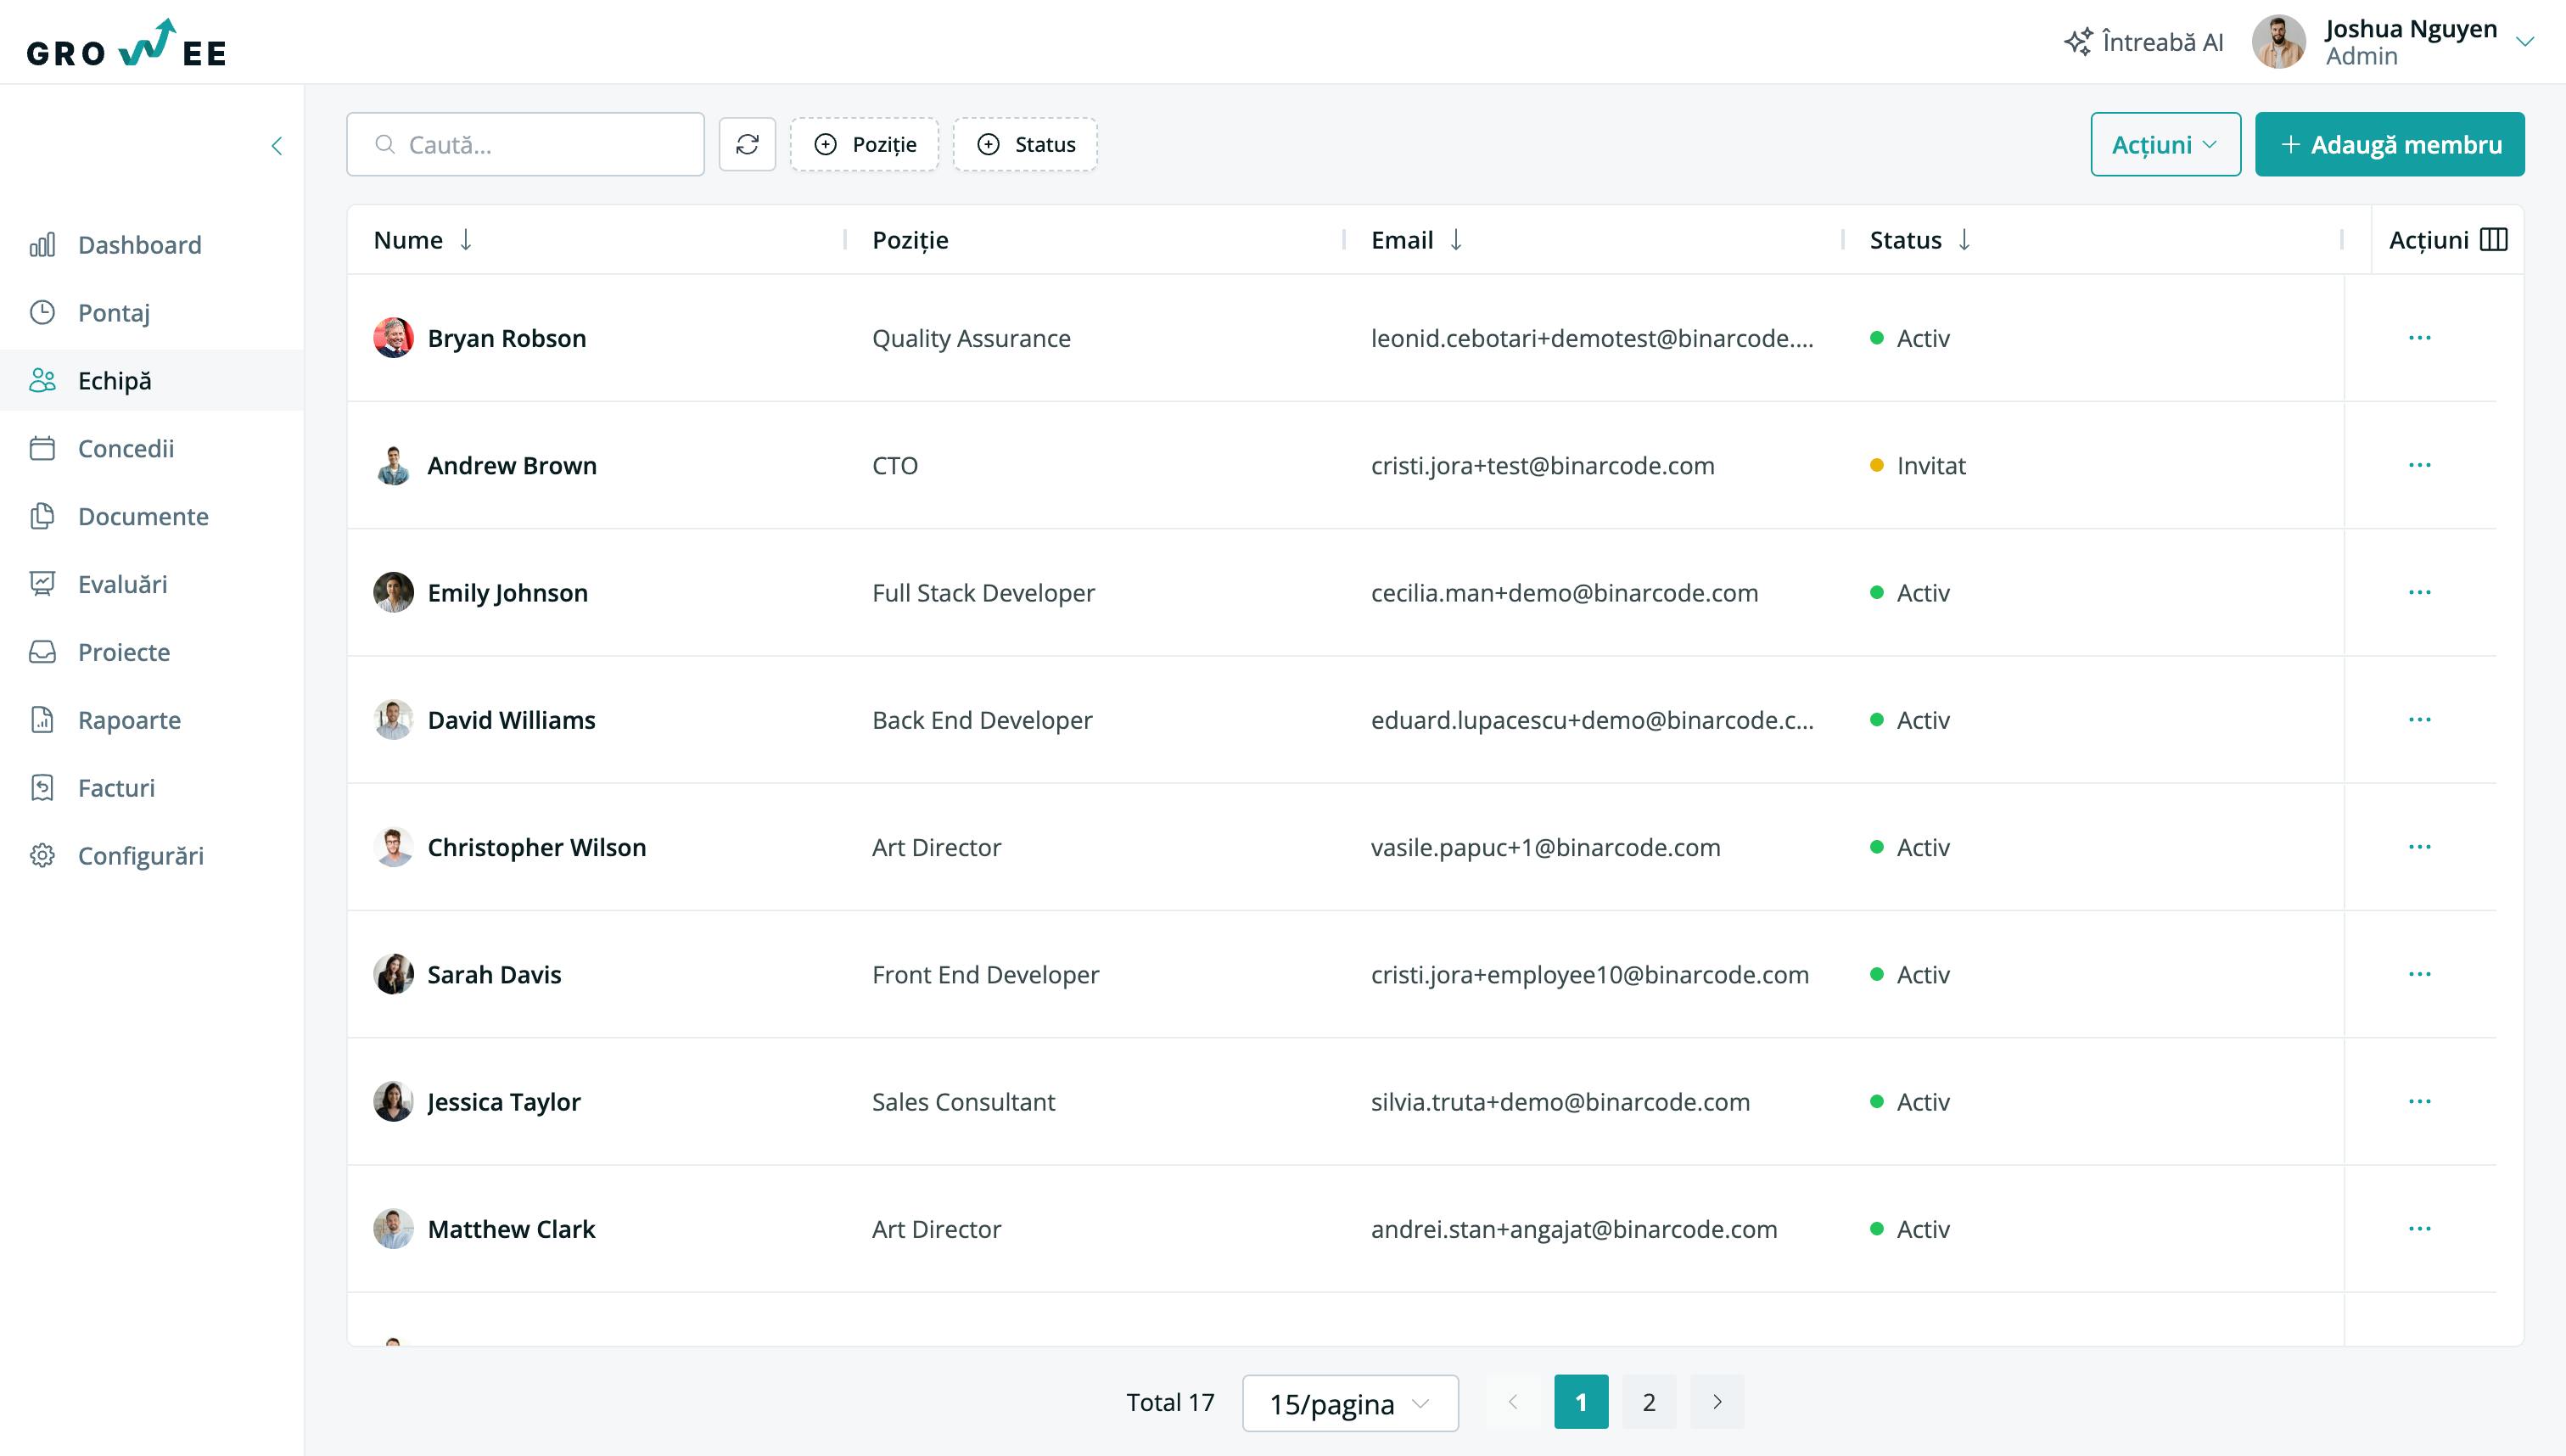Image resolution: width=2566 pixels, height=1456 pixels.
Task: Open the Concedii section
Action: 126,449
